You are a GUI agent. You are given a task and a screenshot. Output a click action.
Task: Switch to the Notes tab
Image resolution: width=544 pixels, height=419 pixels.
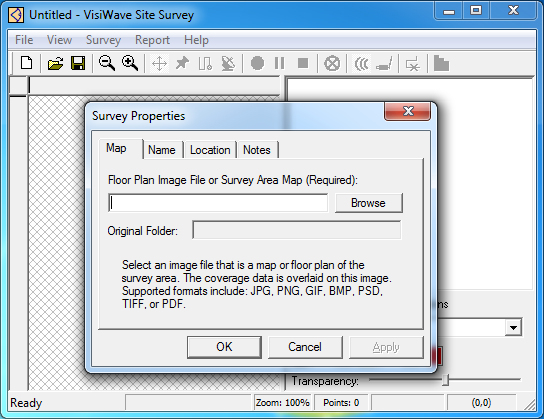click(257, 150)
